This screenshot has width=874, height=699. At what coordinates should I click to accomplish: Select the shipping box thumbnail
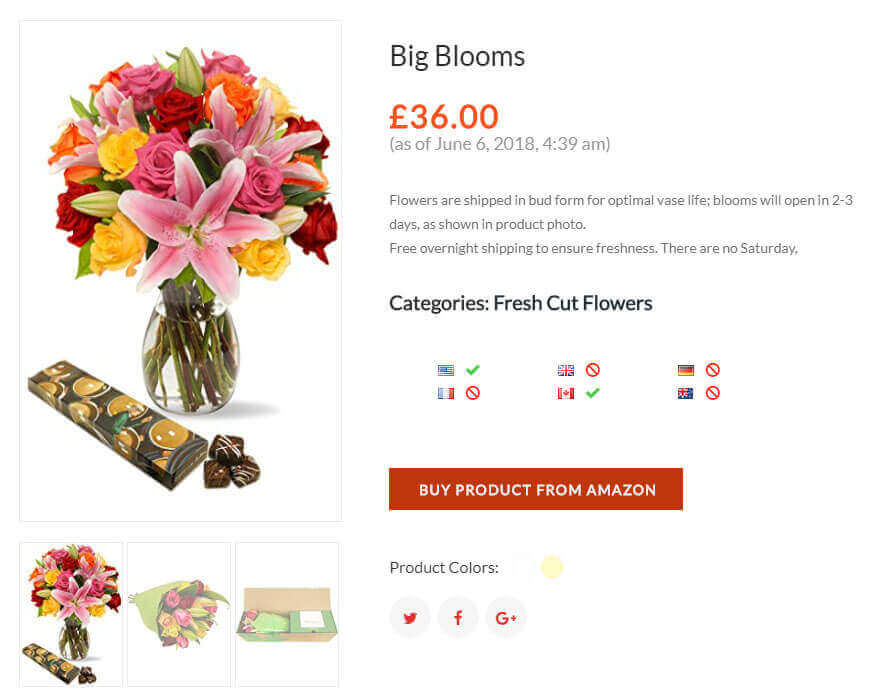pyautogui.click(x=287, y=614)
